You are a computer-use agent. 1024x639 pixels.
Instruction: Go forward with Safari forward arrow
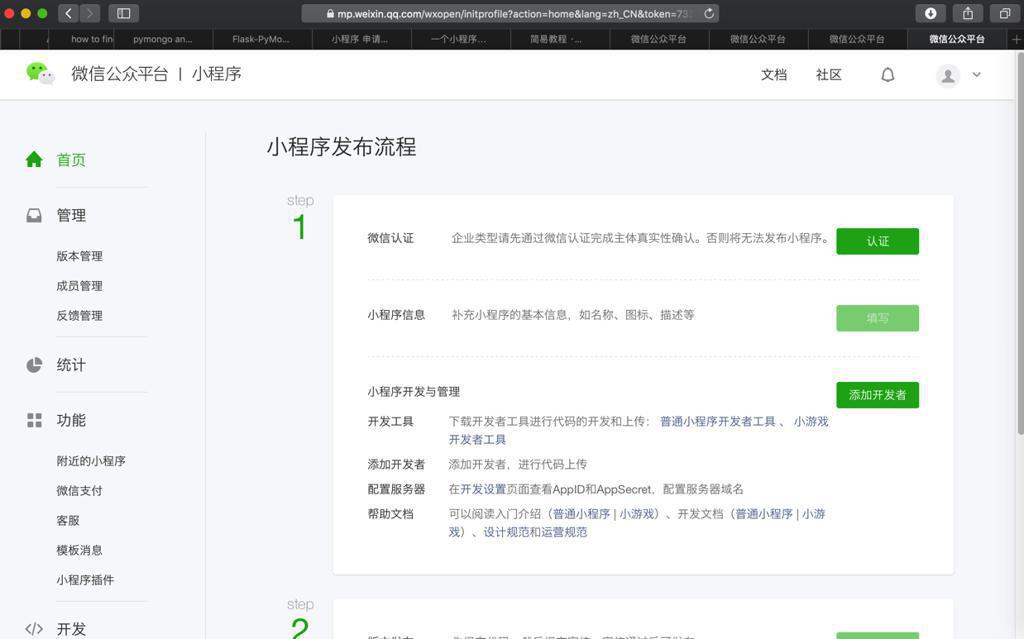point(89,13)
